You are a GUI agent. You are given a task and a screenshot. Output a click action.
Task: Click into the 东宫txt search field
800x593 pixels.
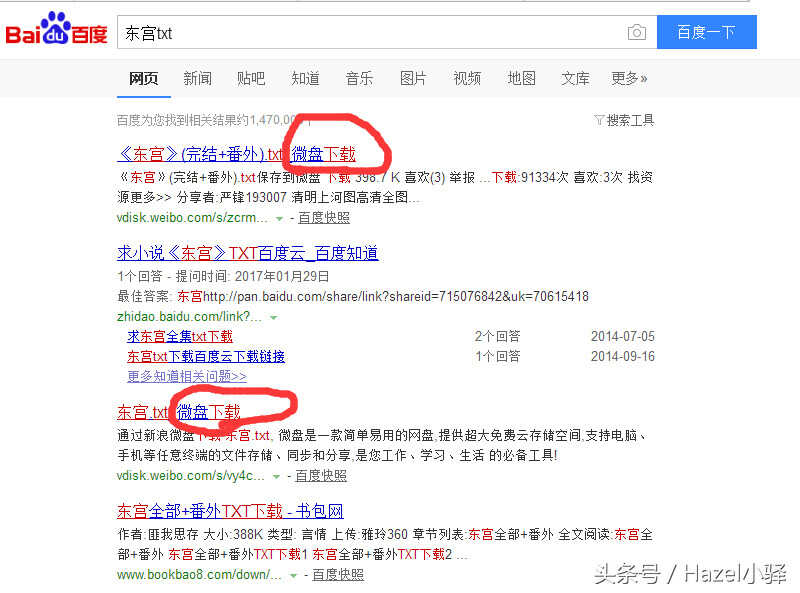point(370,33)
